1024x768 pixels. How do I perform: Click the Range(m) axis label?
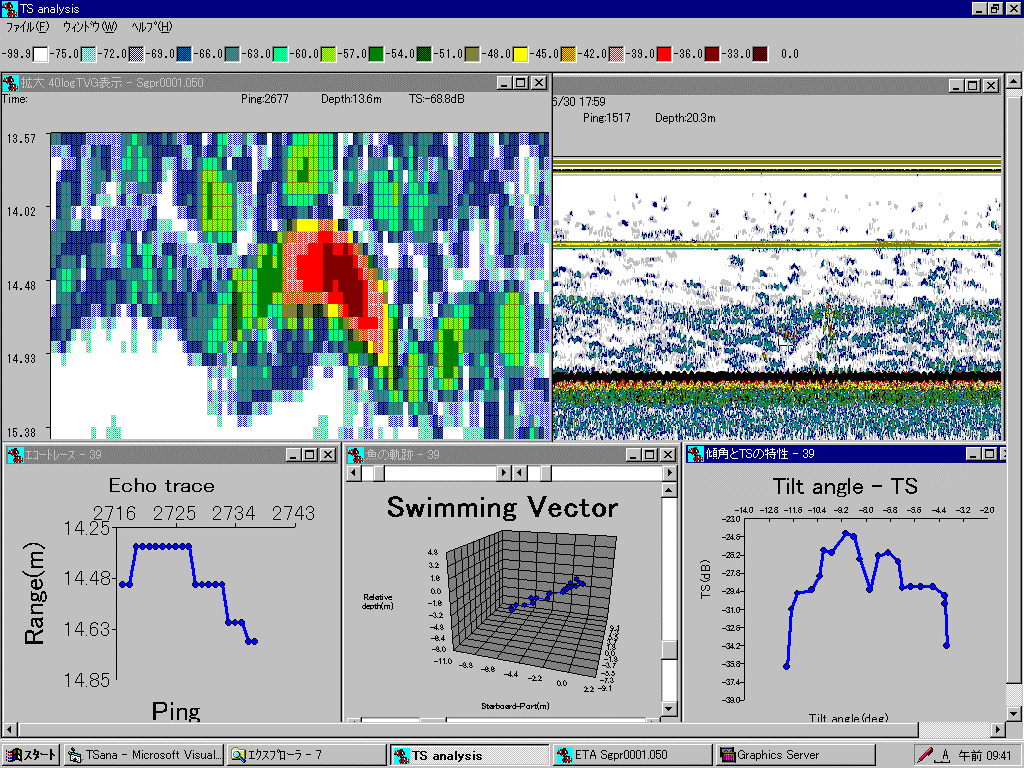[35, 594]
